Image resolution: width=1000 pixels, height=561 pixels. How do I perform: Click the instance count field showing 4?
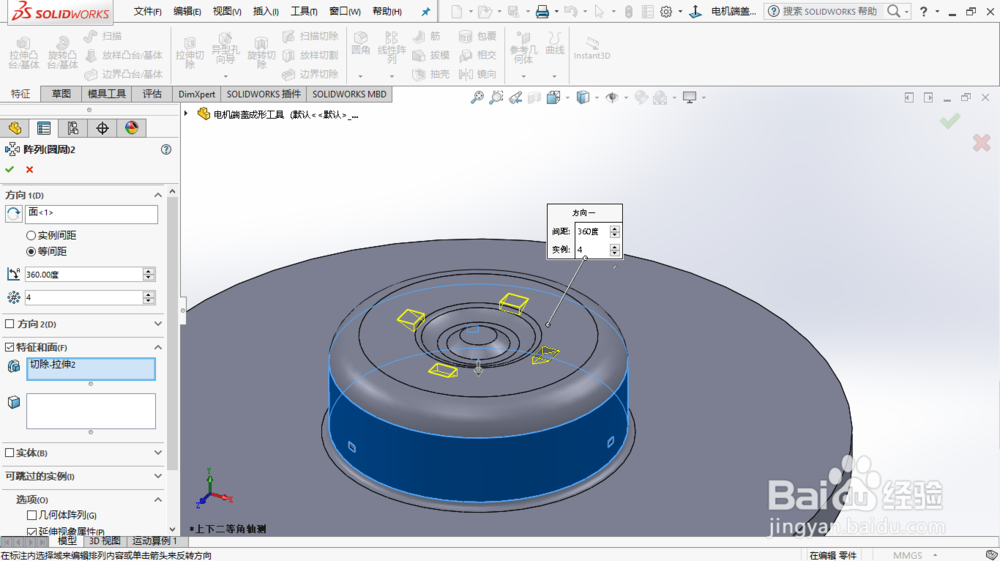84,297
